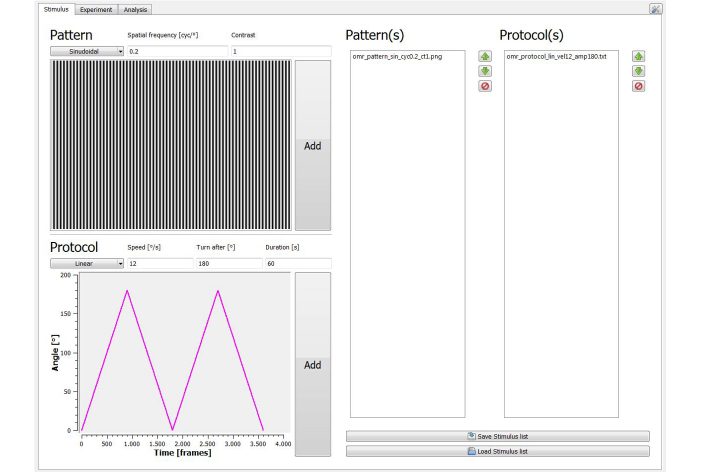
Task: Switch to the Experiment tab
Action: (96, 9)
